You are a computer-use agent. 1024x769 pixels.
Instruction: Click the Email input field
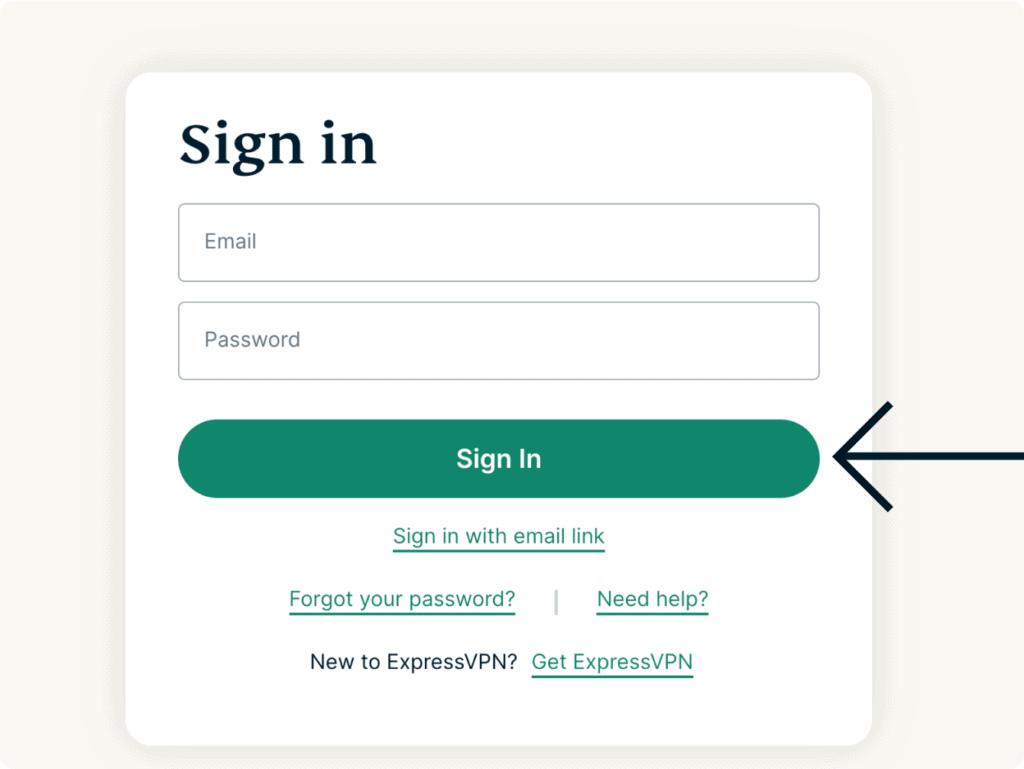coord(498,242)
